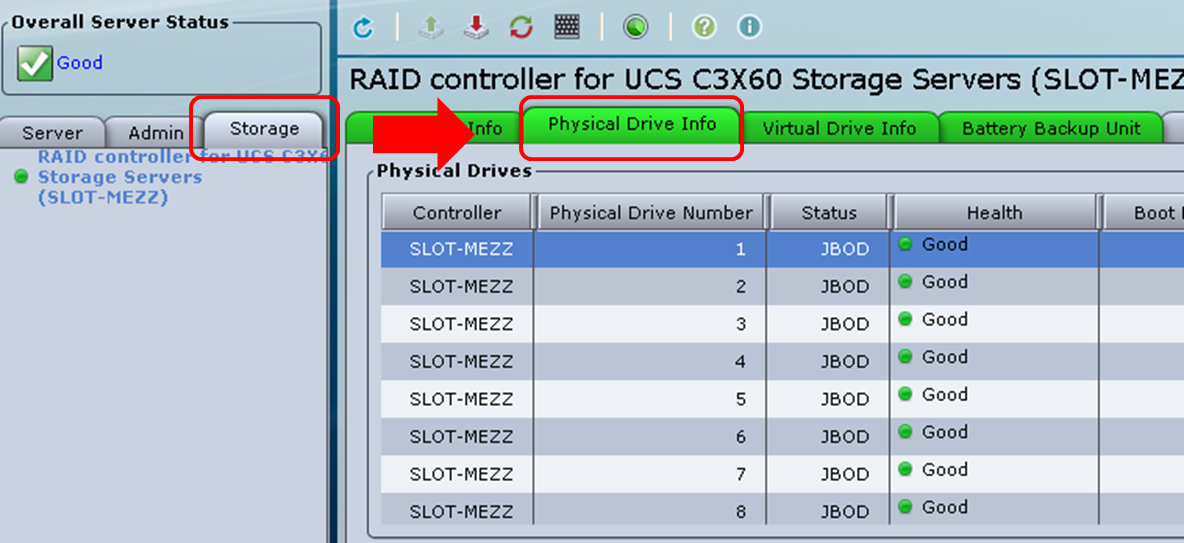Click the red-green circular arrows reboot icon
The width and height of the screenshot is (1184, 543).
pos(521,28)
